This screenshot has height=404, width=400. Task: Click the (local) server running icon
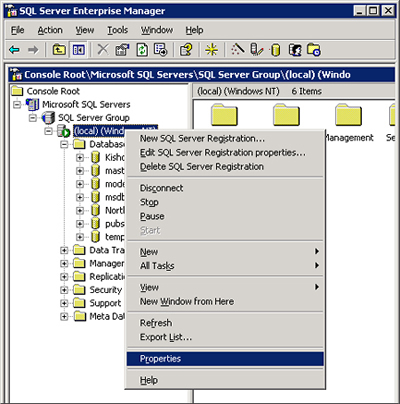click(x=64, y=131)
